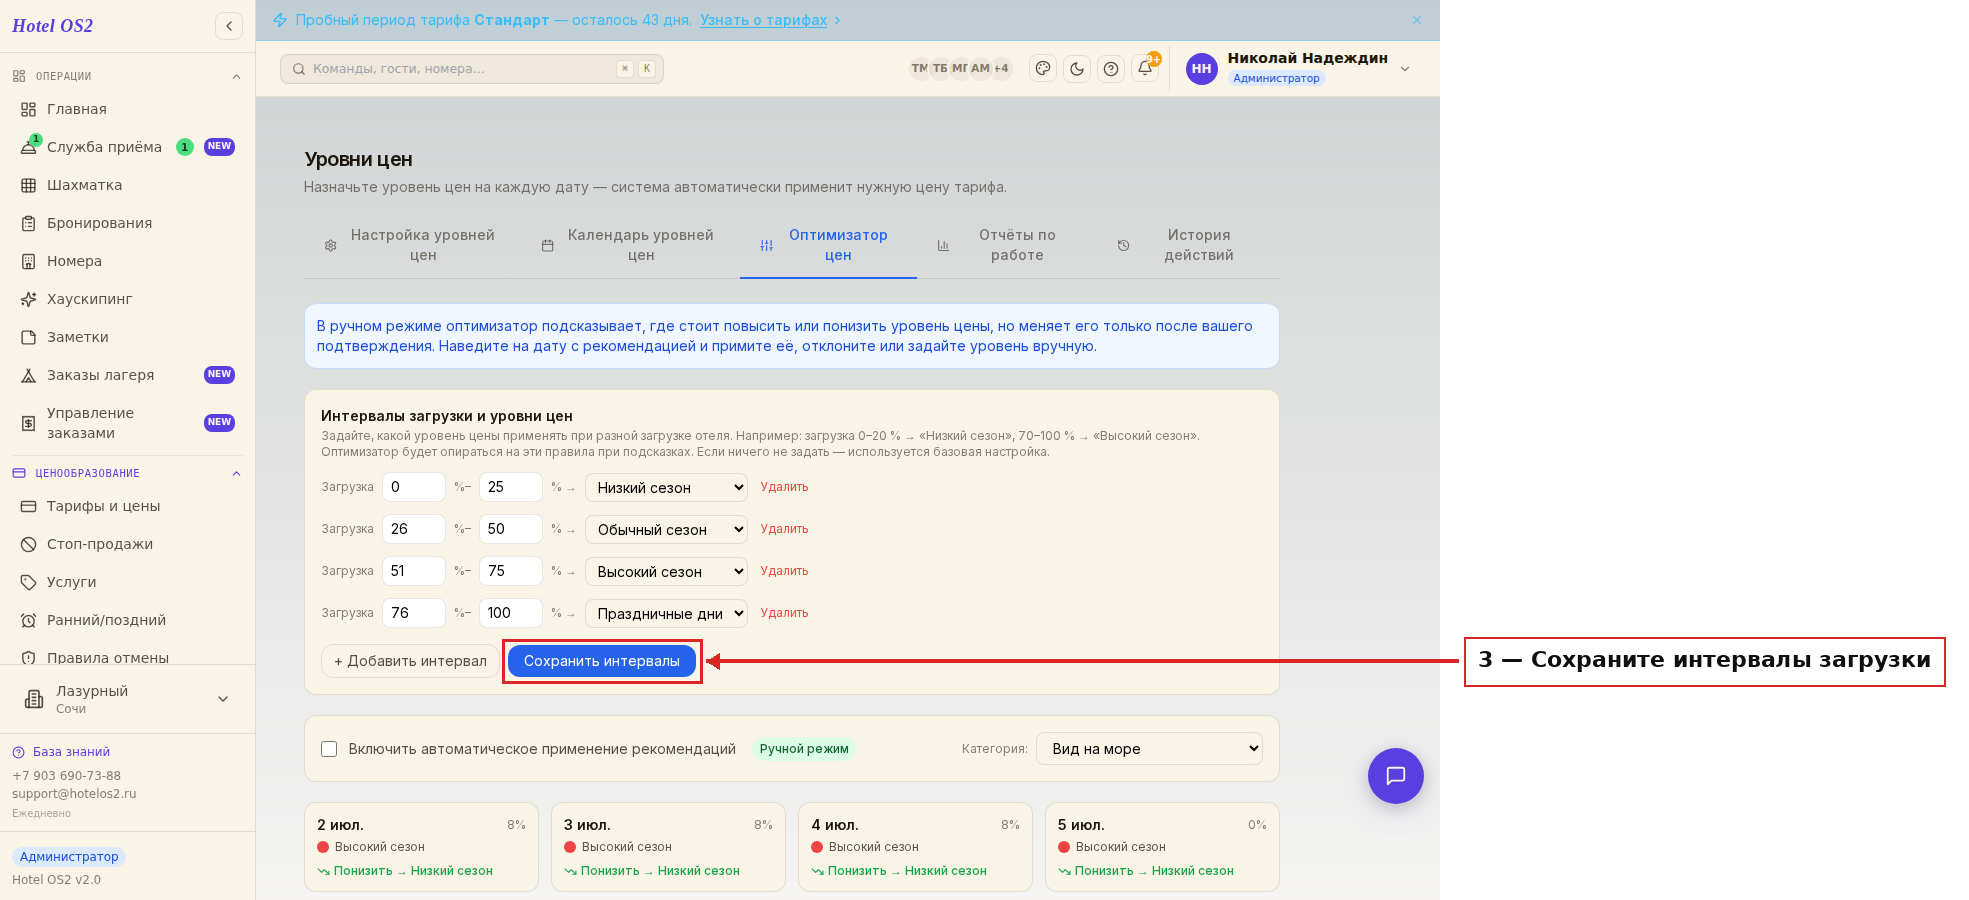
Task: Open the Вид на море category dropdown
Action: coord(1150,749)
